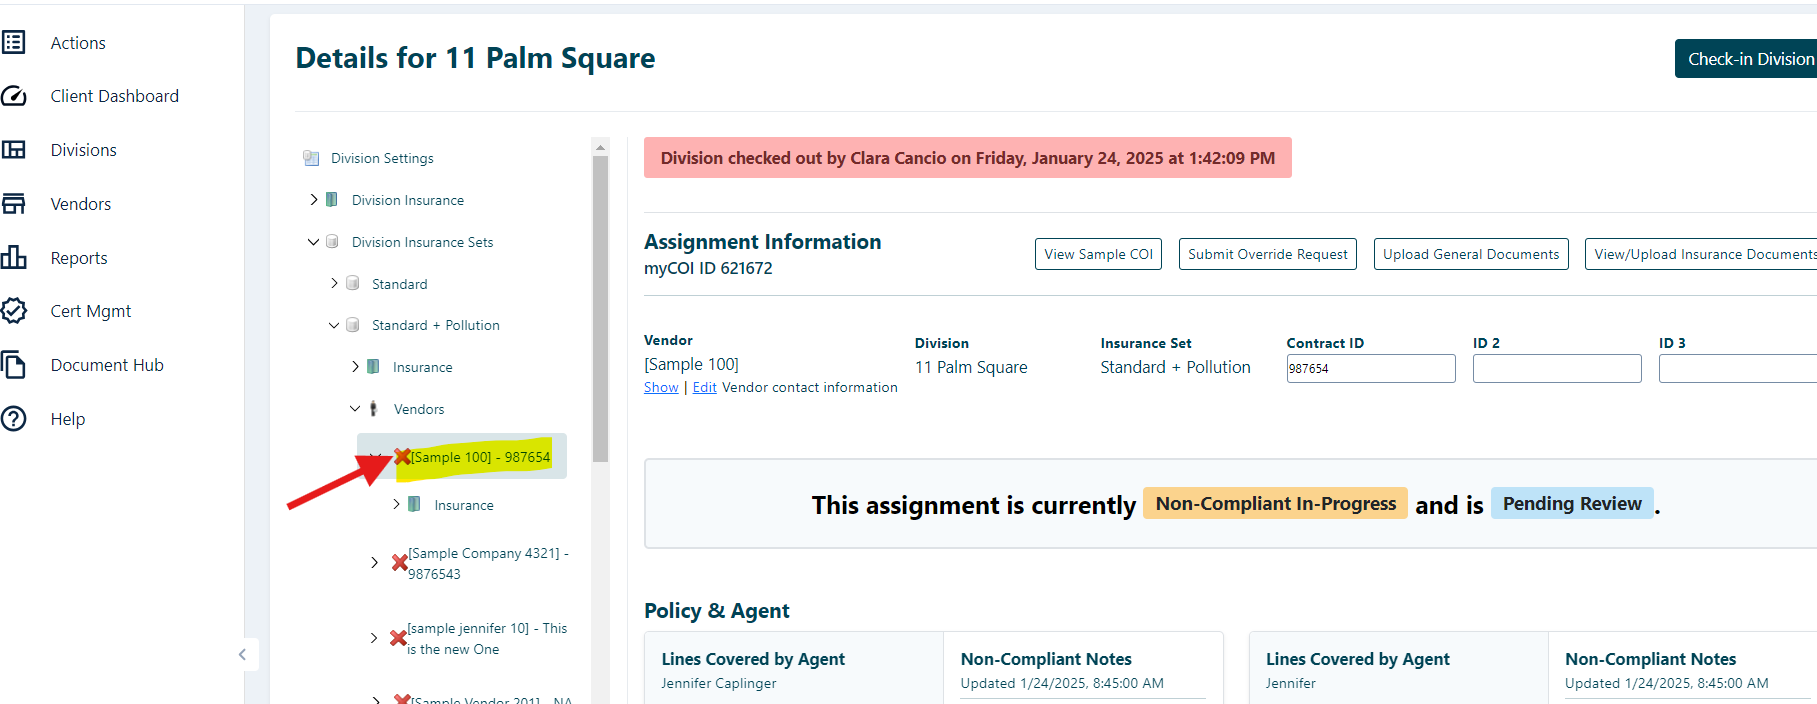Select the [Sample Company 4321] vendor item
The width and height of the screenshot is (1817, 704).
pyautogui.click(x=487, y=563)
